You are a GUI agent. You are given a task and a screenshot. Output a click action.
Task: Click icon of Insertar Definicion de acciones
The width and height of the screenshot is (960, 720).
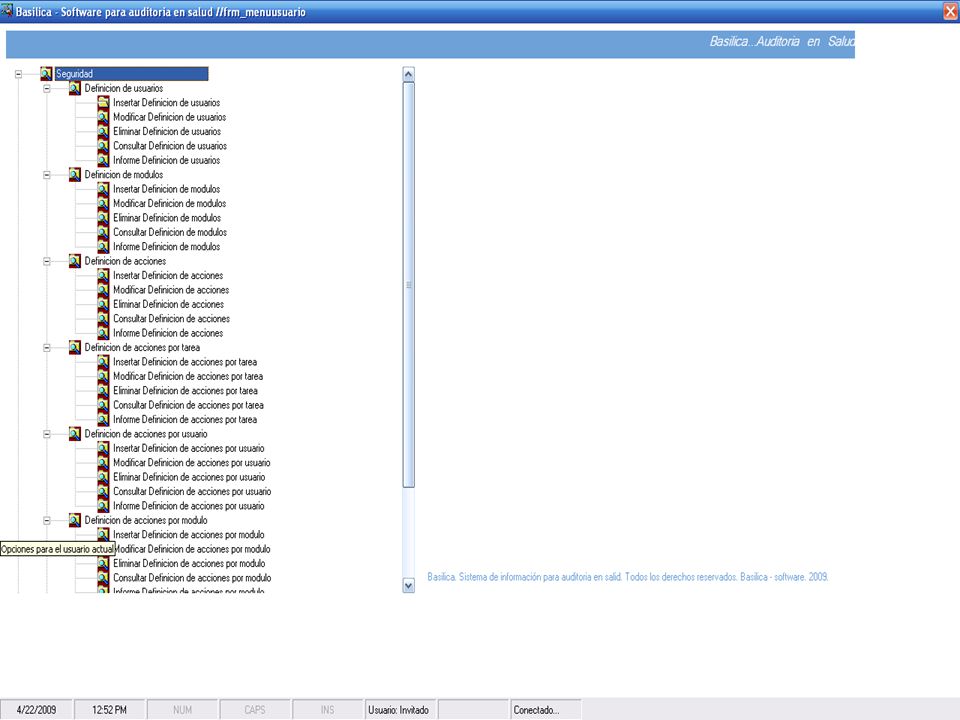tap(103, 276)
